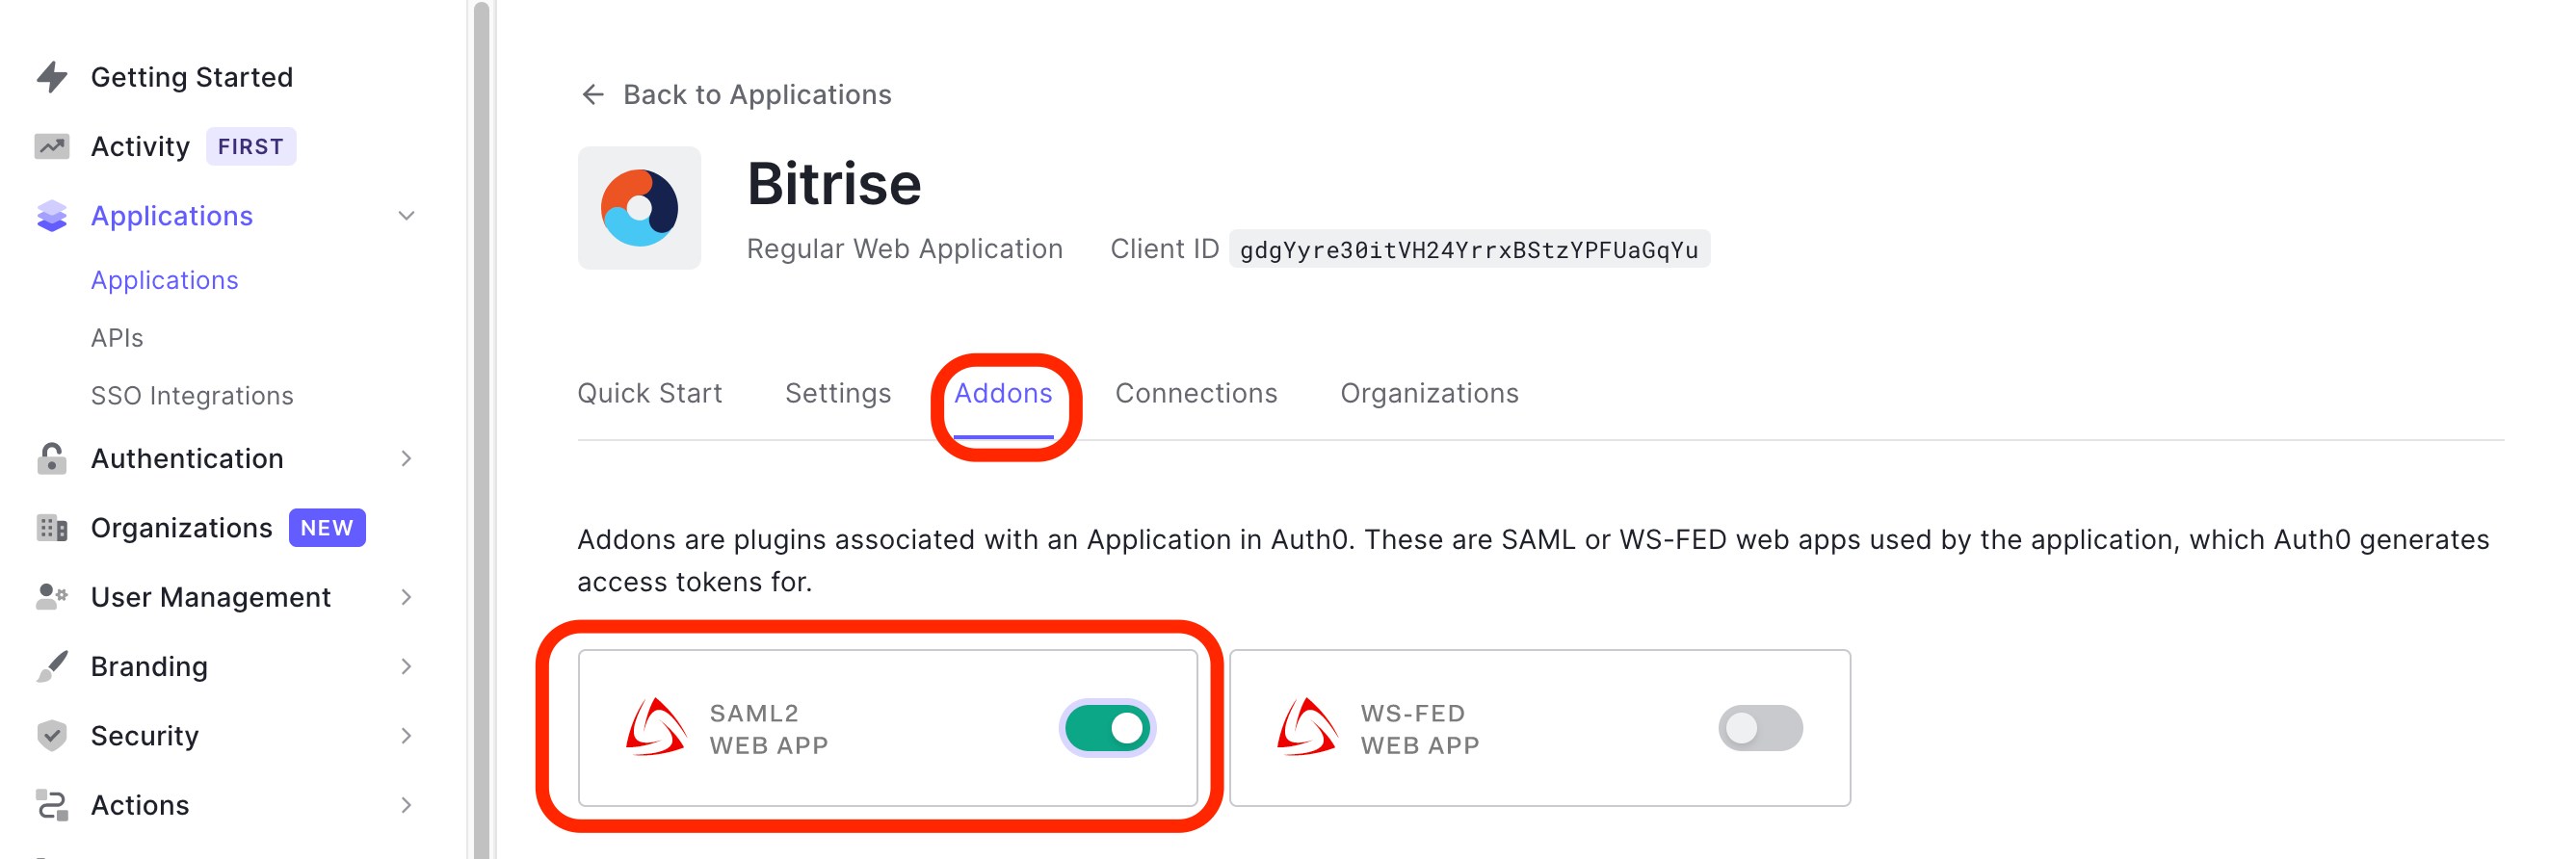This screenshot has height=859, width=2576.
Task: Open the SSO Integrations sidebar link
Action: pos(192,396)
